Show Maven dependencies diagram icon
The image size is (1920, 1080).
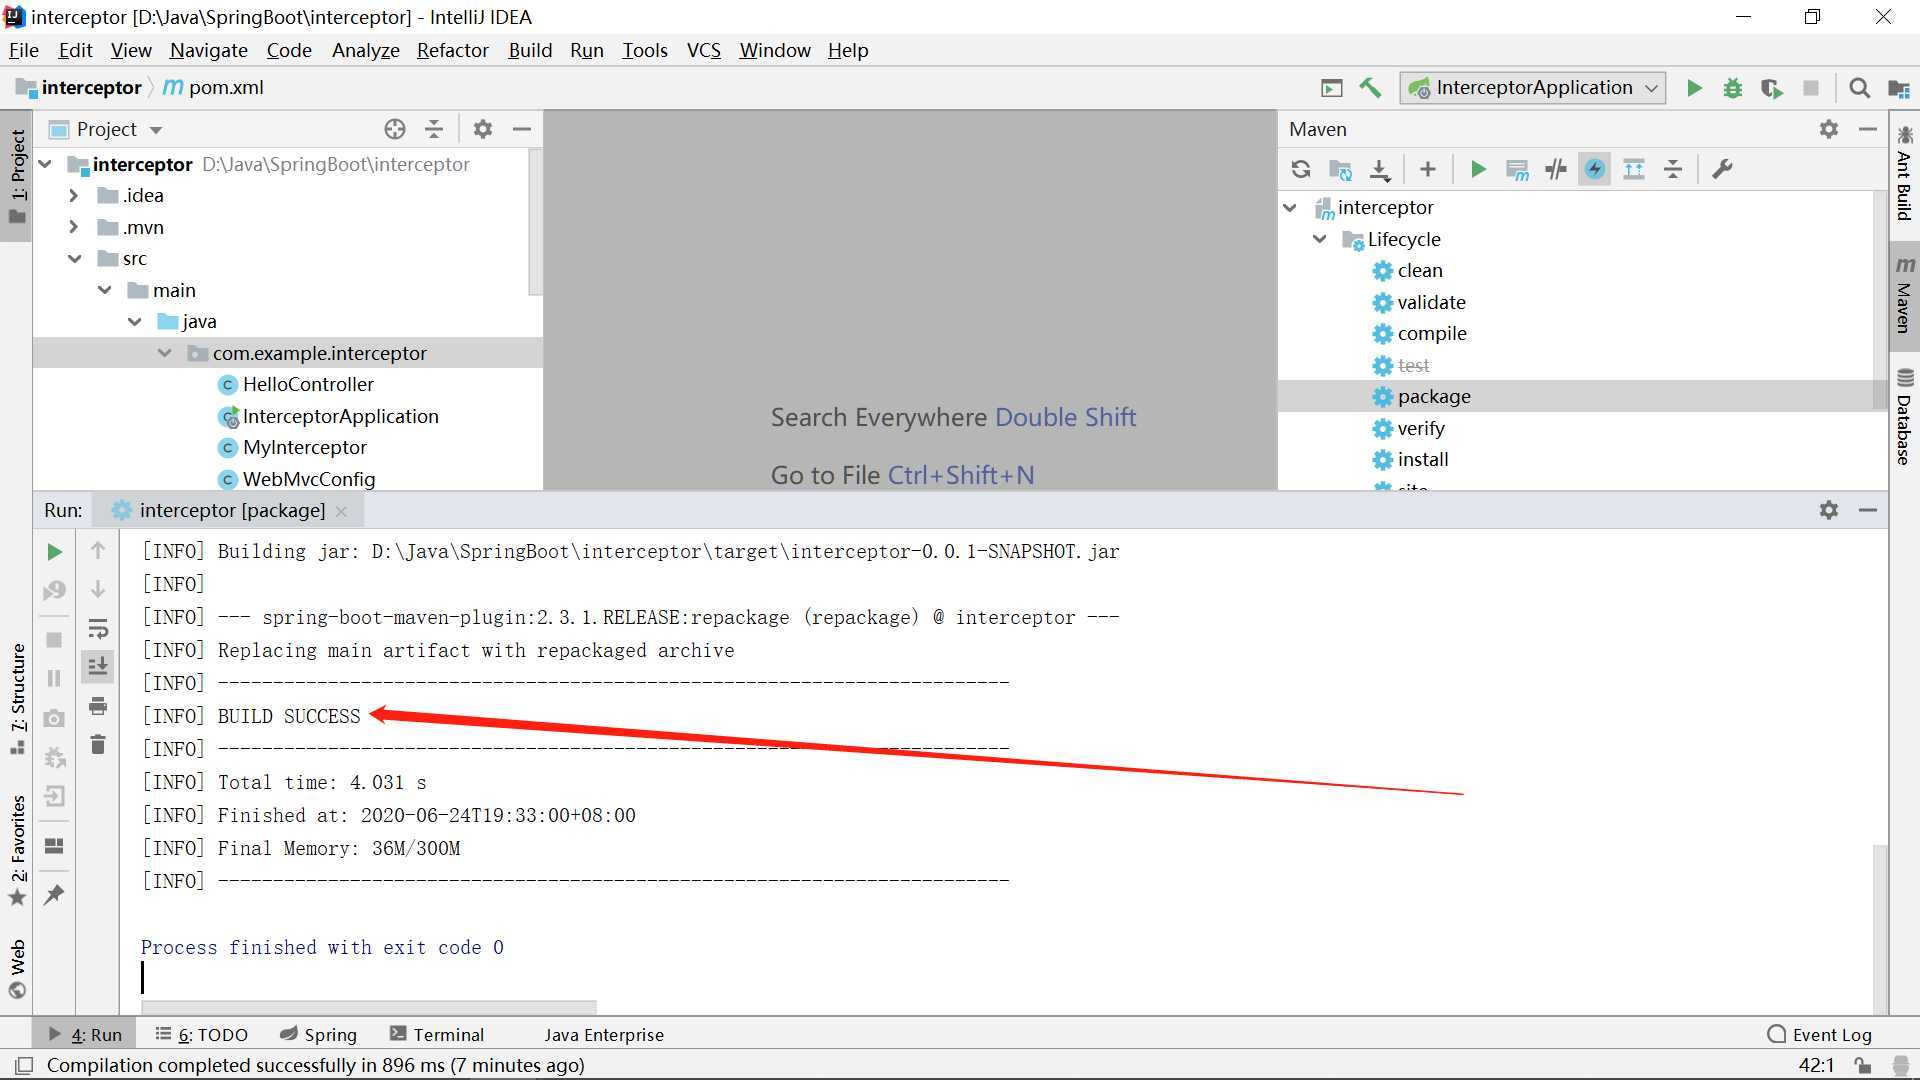(1634, 169)
